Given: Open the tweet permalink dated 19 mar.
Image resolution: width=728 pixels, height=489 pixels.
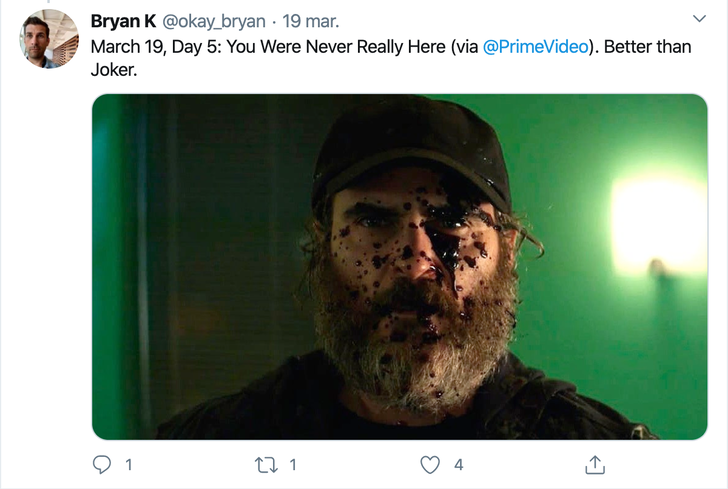Looking at the screenshot, I should (311, 21).
